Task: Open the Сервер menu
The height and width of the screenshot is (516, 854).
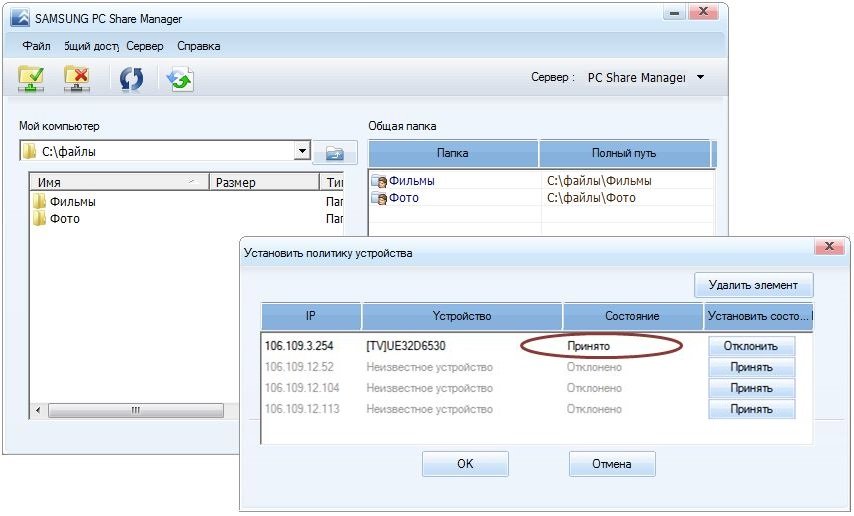Action: pyautogui.click(x=145, y=46)
